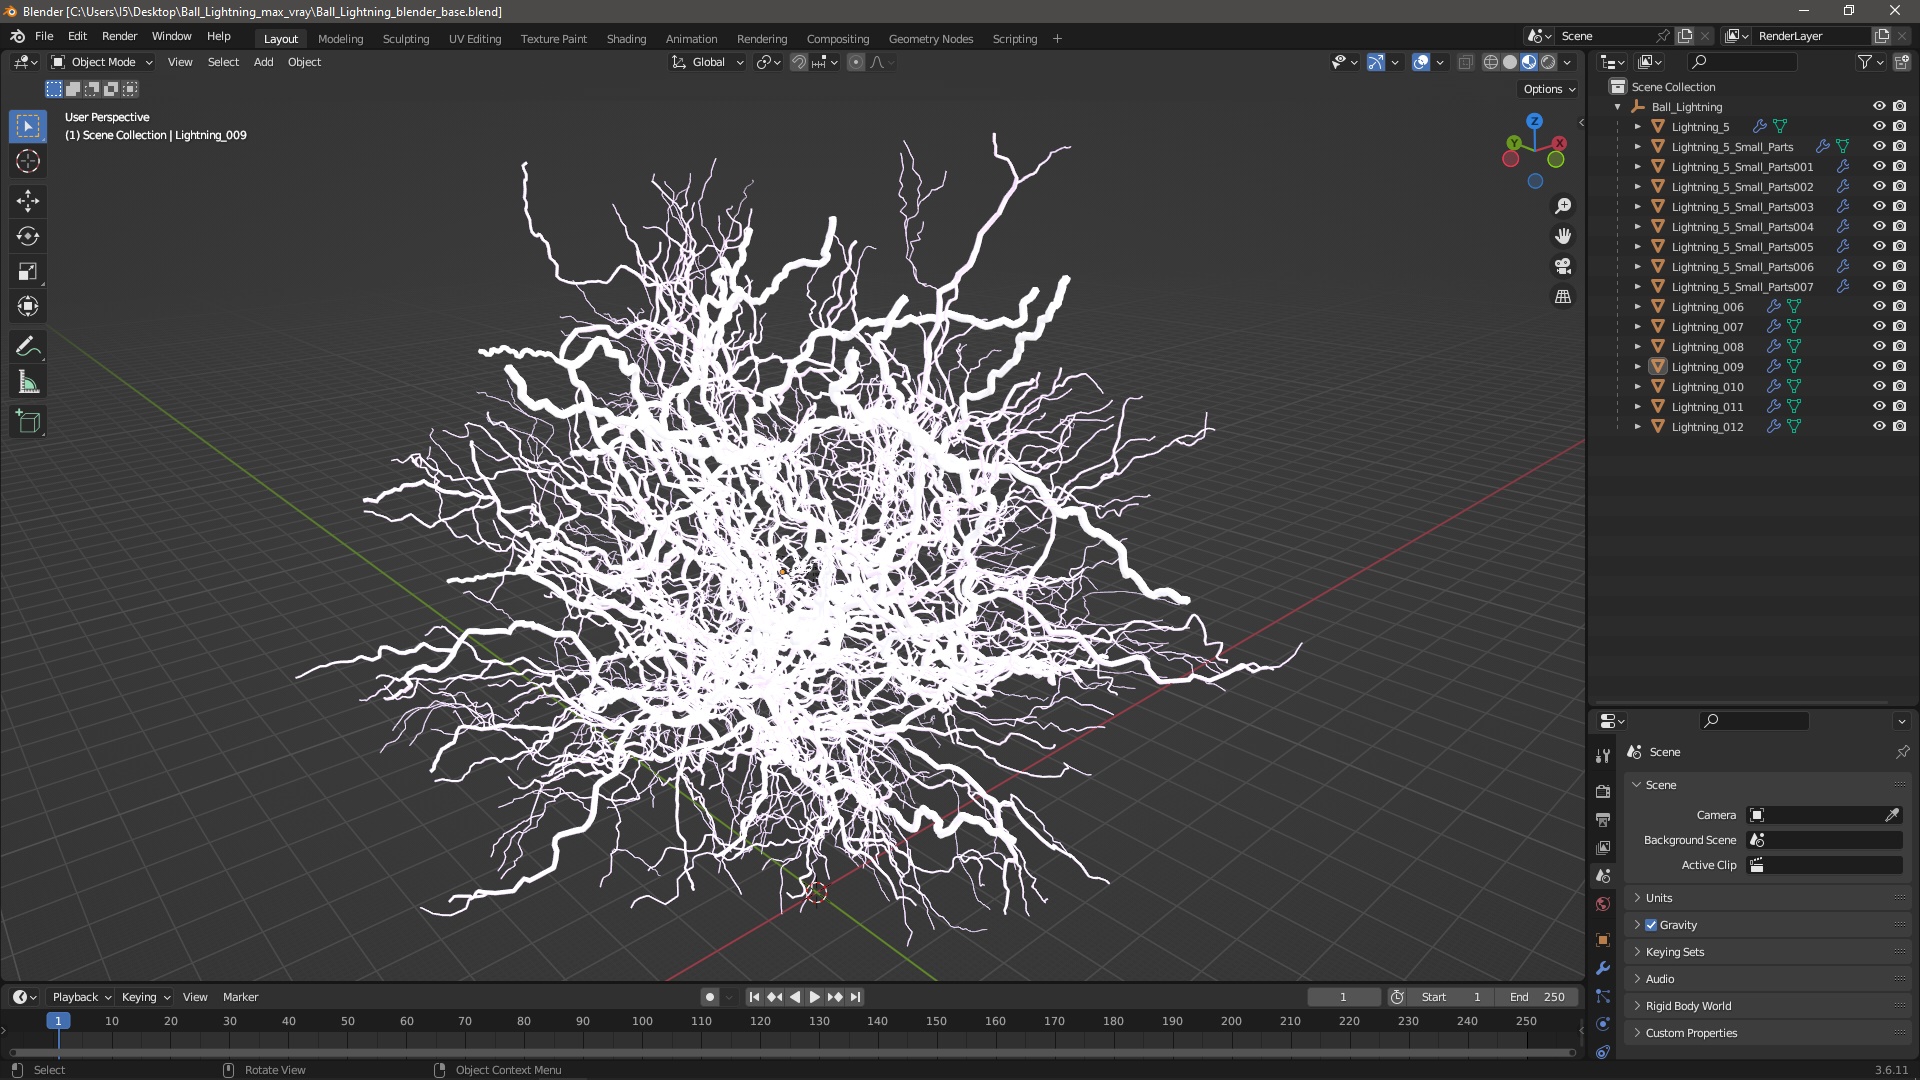Viewport: 1920px width, 1080px height.
Task: Click the current frame marker 1
Action: tap(58, 1021)
